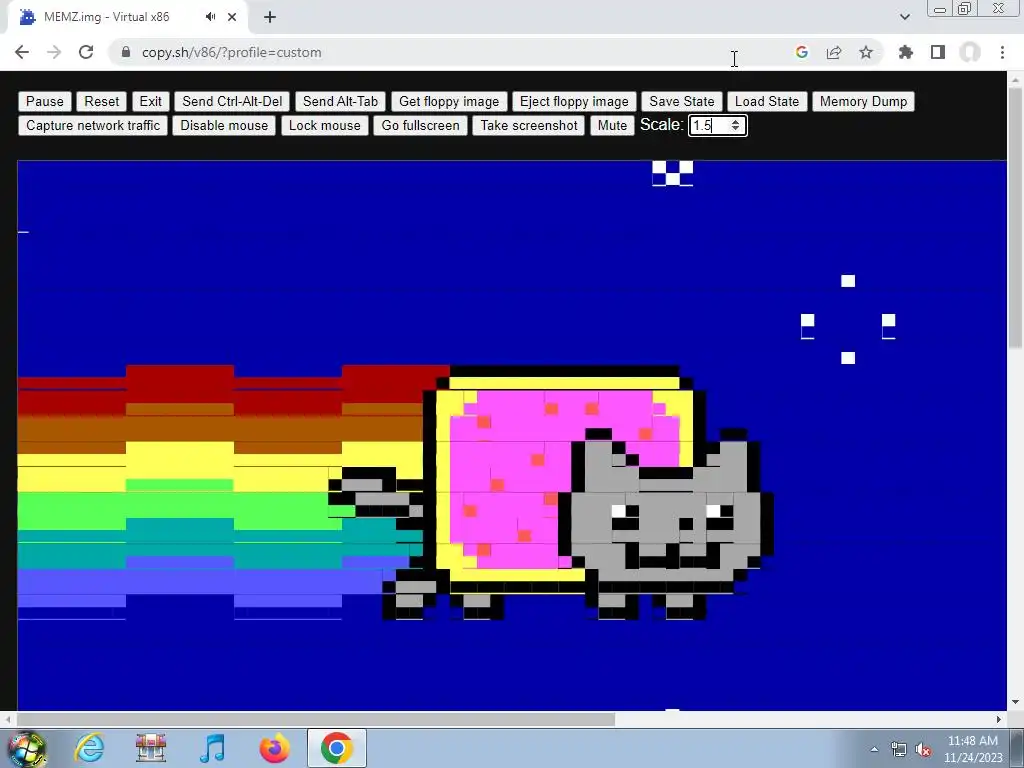Click the horizontal scrollbar right arrow
Screen dimensions: 1024x768
click(x=999, y=719)
